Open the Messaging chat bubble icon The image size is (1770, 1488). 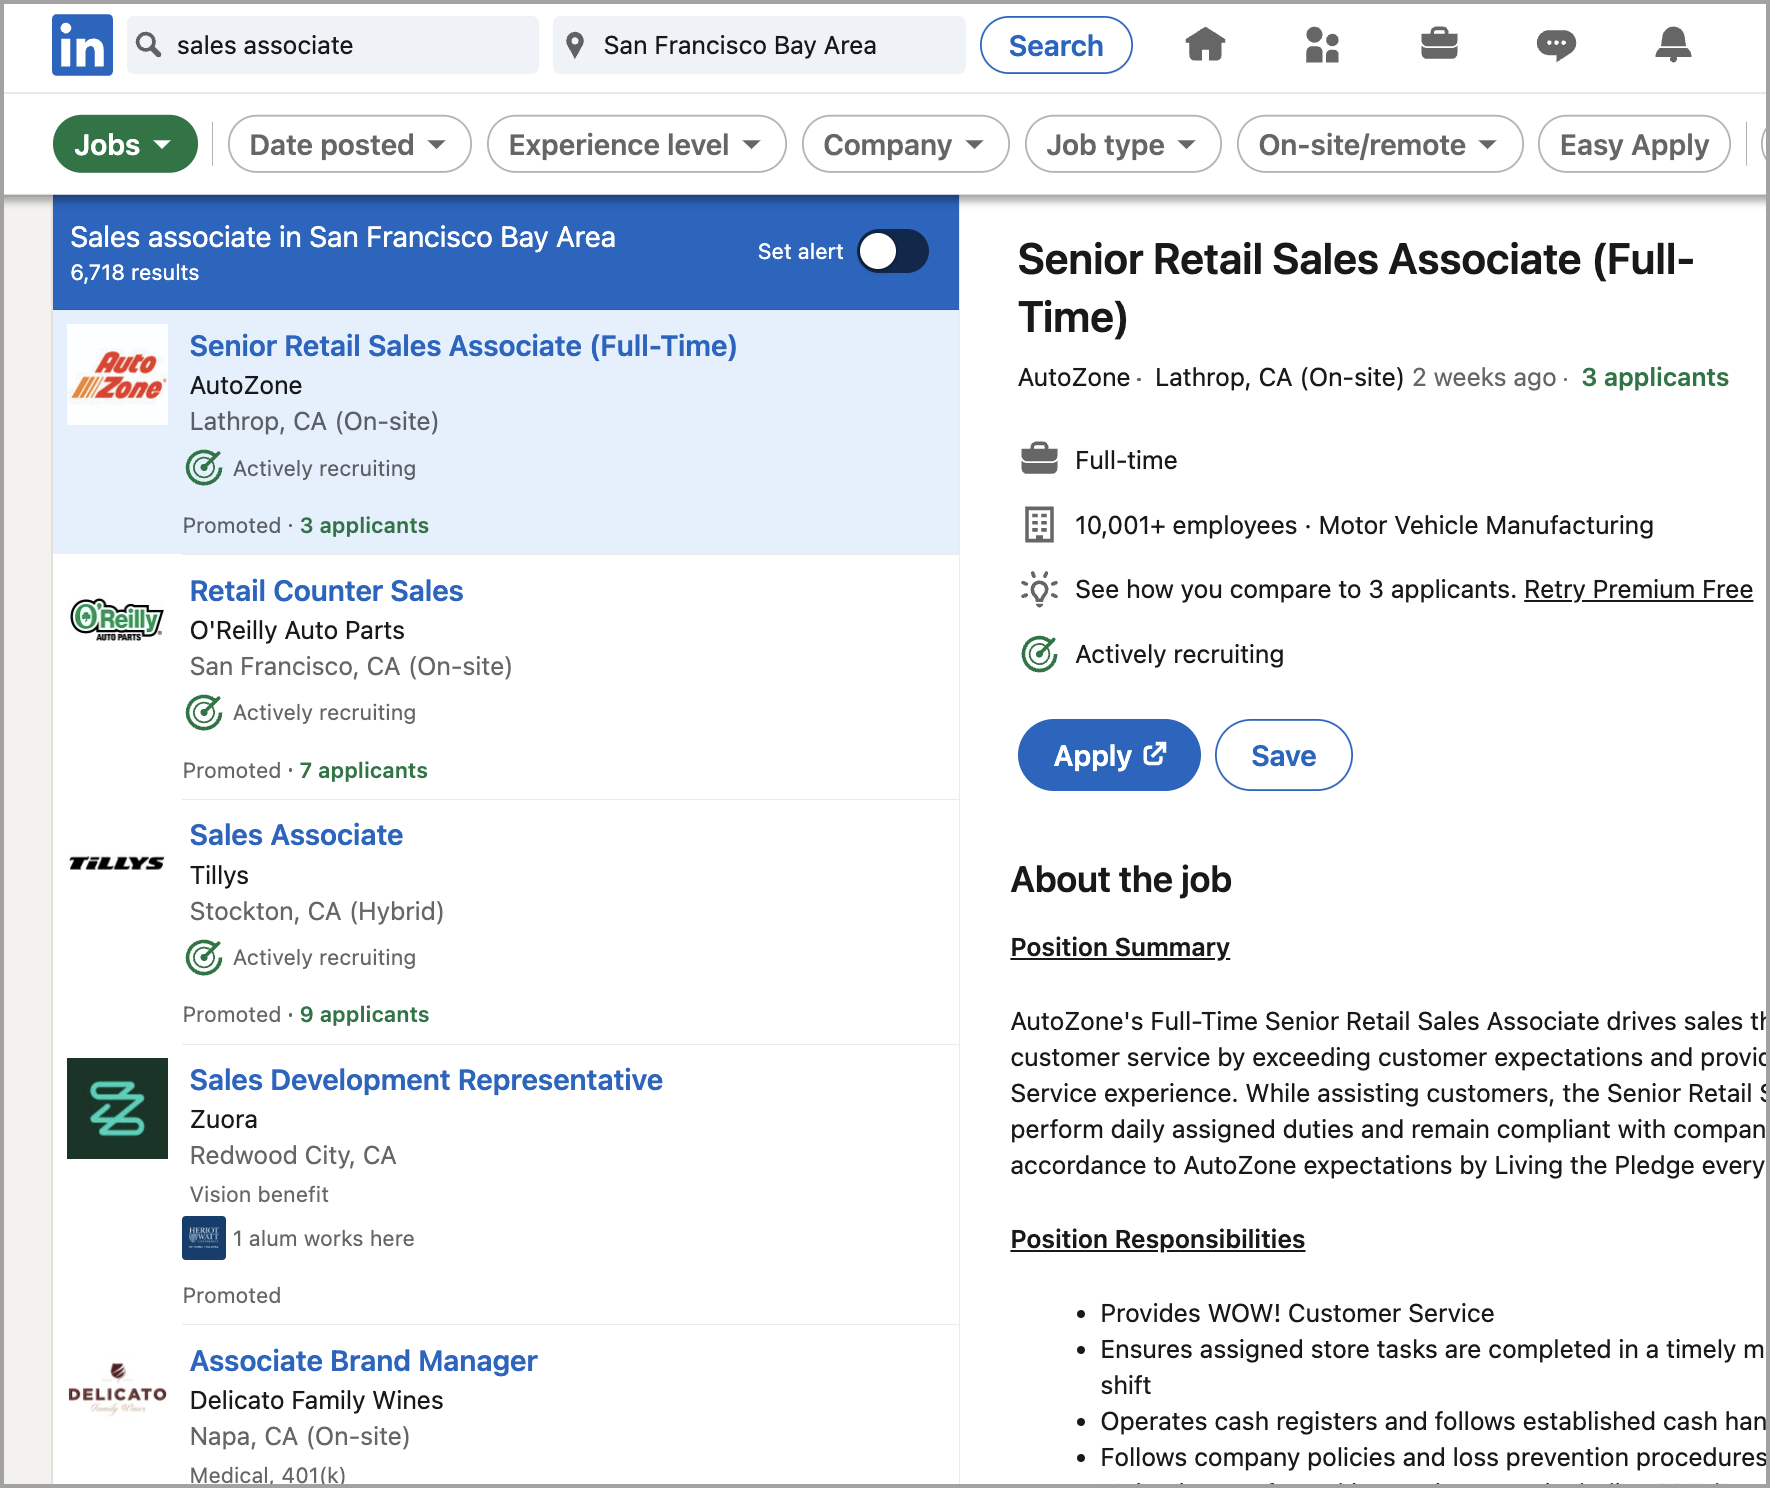point(1555,45)
